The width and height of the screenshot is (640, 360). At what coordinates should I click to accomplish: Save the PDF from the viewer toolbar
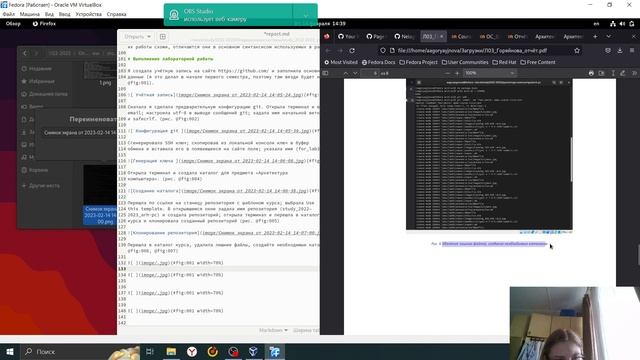pyautogui.click(x=601, y=73)
